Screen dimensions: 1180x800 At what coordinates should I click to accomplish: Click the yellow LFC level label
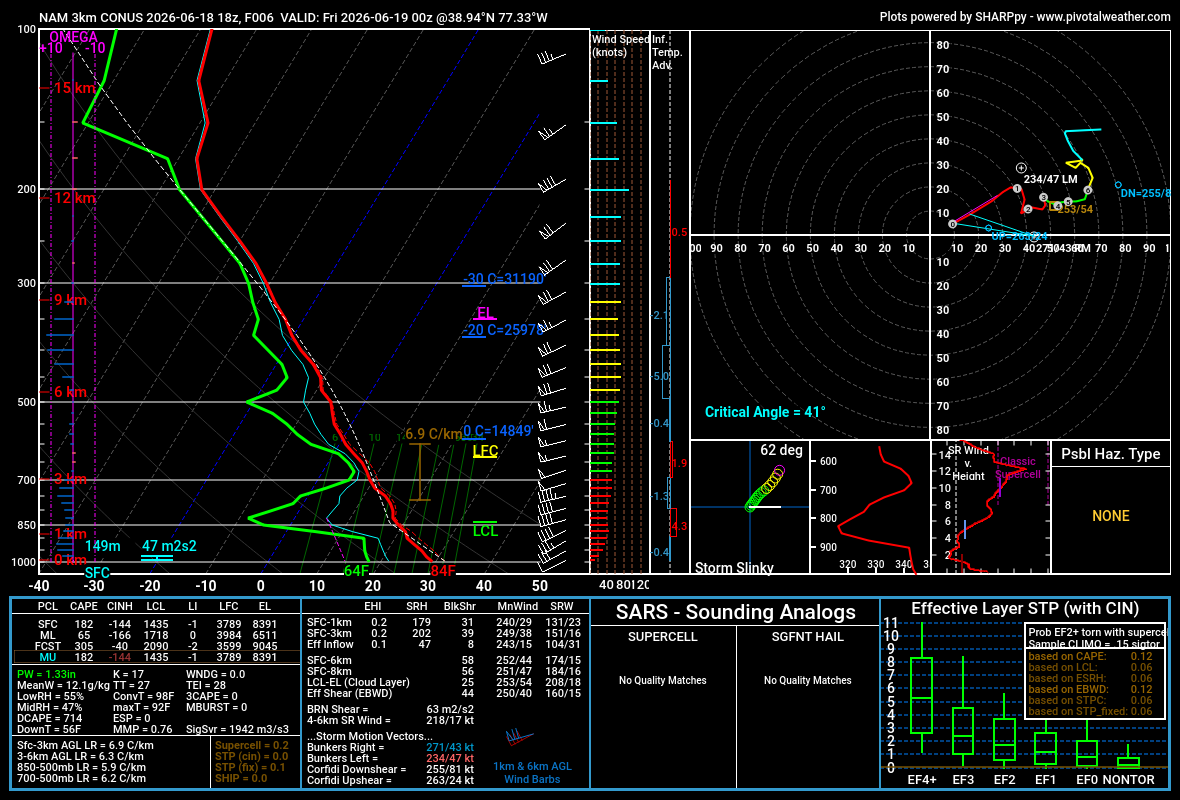(485, 451)
